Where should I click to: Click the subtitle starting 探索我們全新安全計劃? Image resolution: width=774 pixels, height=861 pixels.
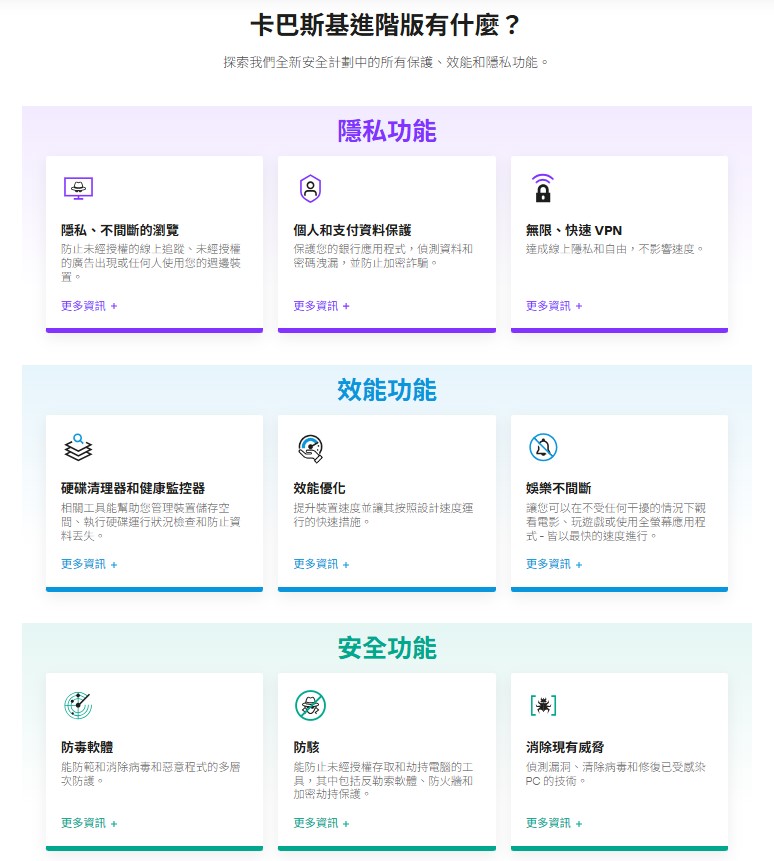click(x=387, y=62)
